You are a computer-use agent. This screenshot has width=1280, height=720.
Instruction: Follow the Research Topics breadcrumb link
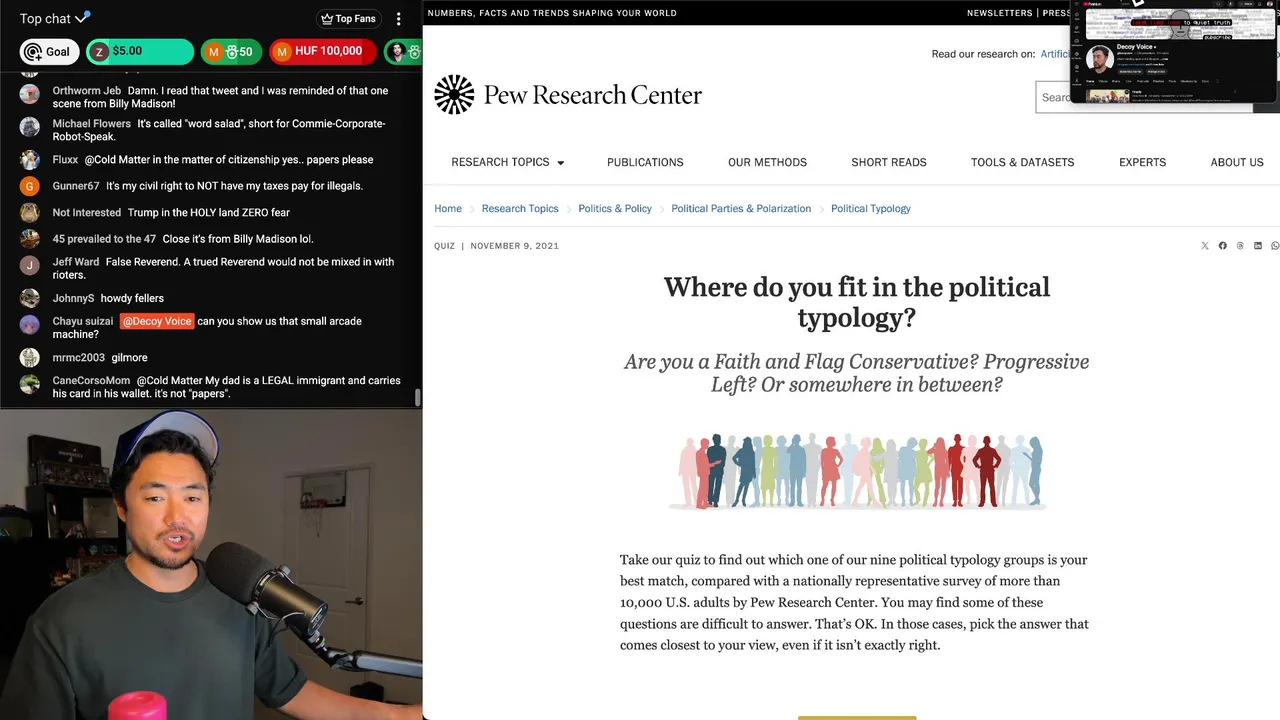coord(520,209)
